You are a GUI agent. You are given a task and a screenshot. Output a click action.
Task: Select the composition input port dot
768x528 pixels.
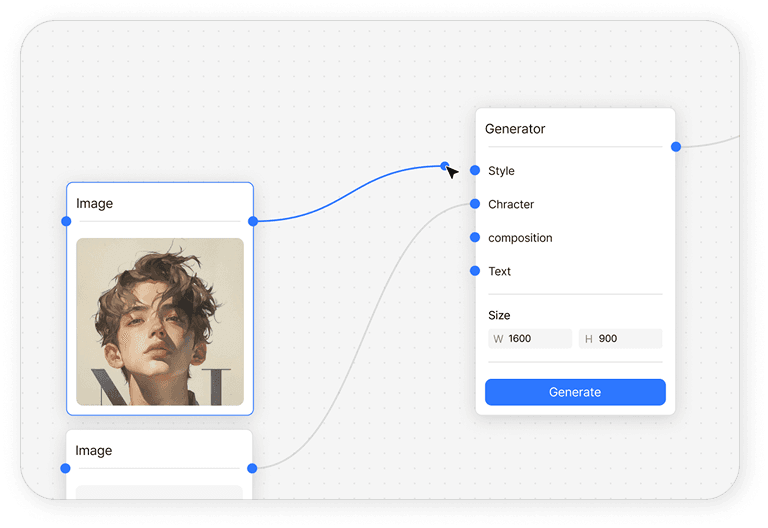point(475,238)
